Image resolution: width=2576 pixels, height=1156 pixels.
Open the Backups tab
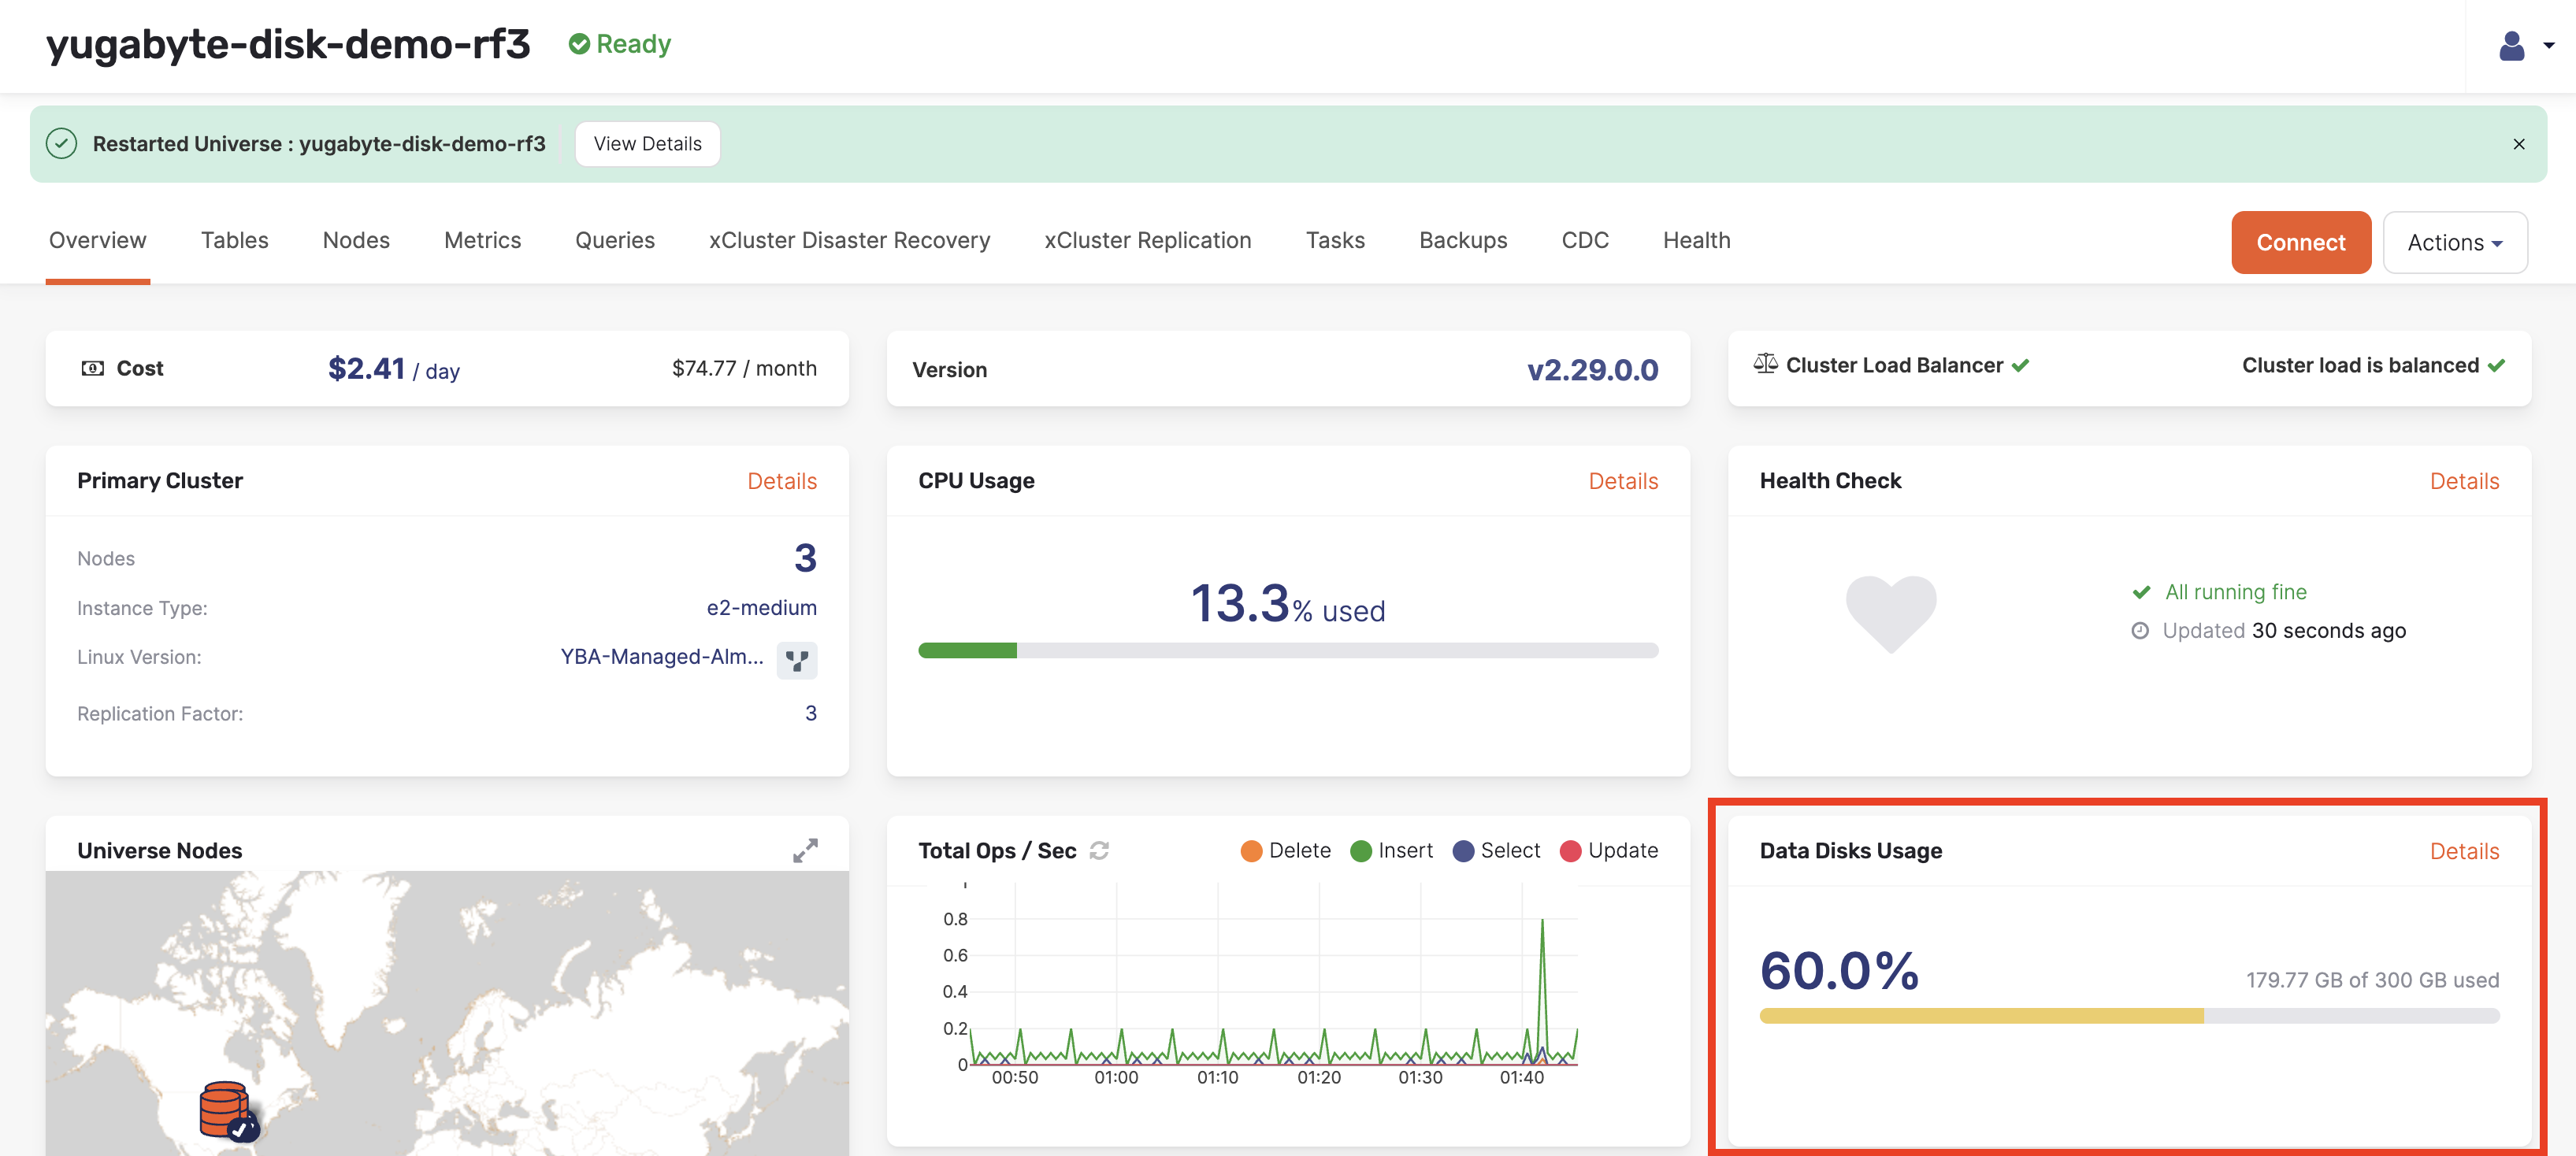point(1463,240)
